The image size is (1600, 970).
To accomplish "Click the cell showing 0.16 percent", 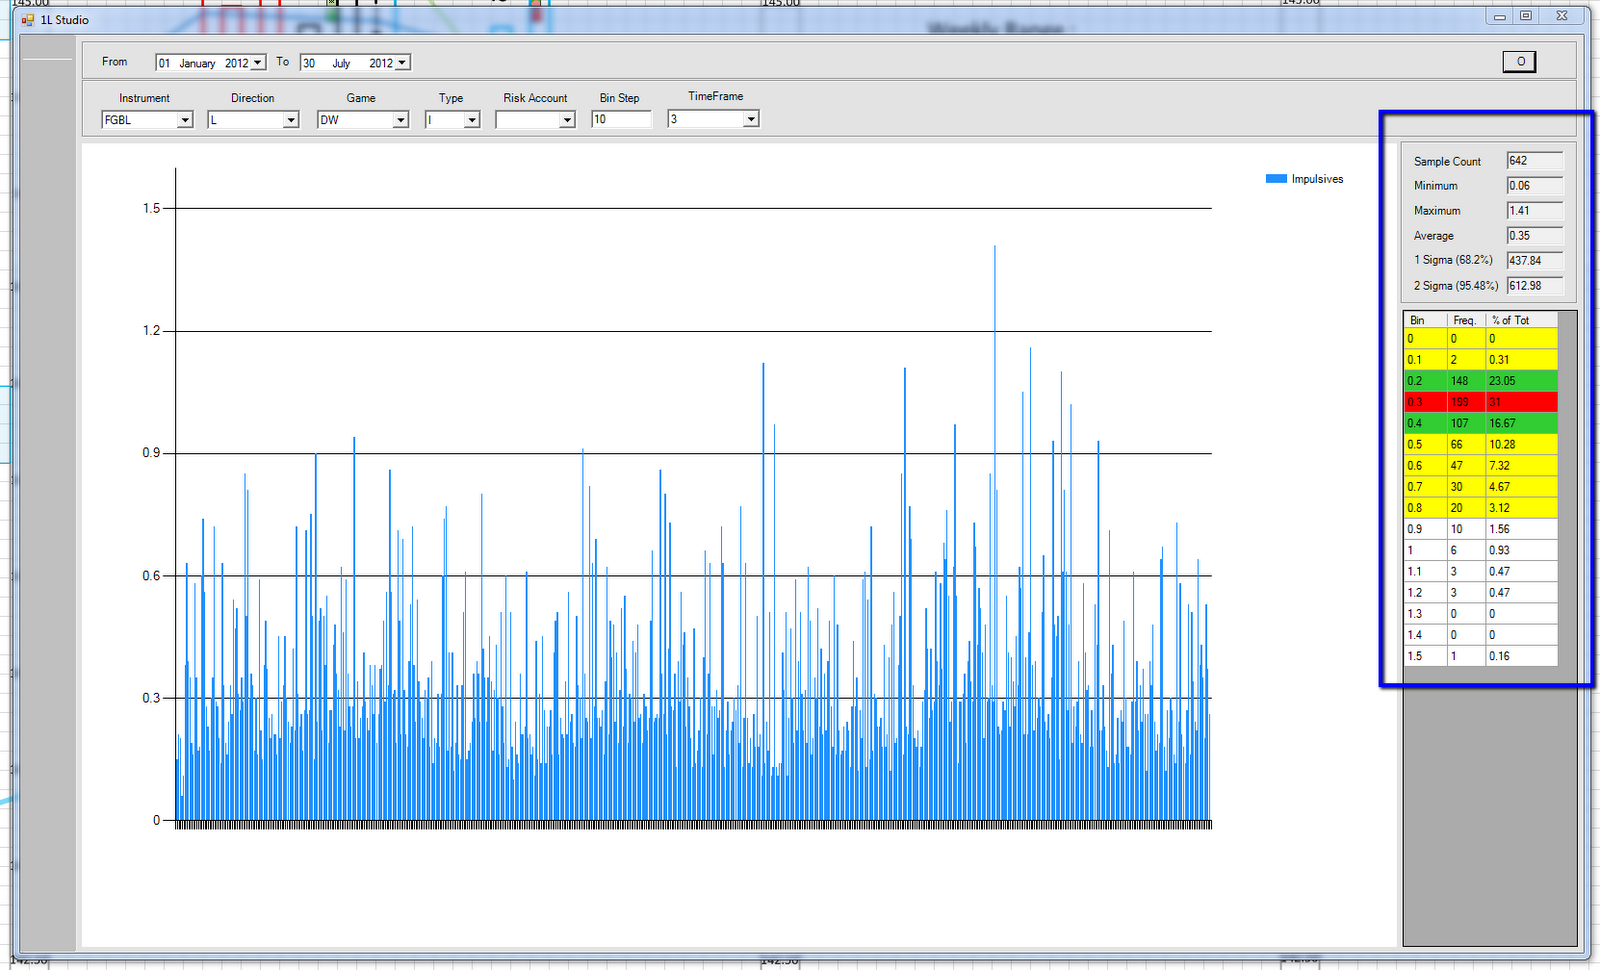I will 1522,656.
